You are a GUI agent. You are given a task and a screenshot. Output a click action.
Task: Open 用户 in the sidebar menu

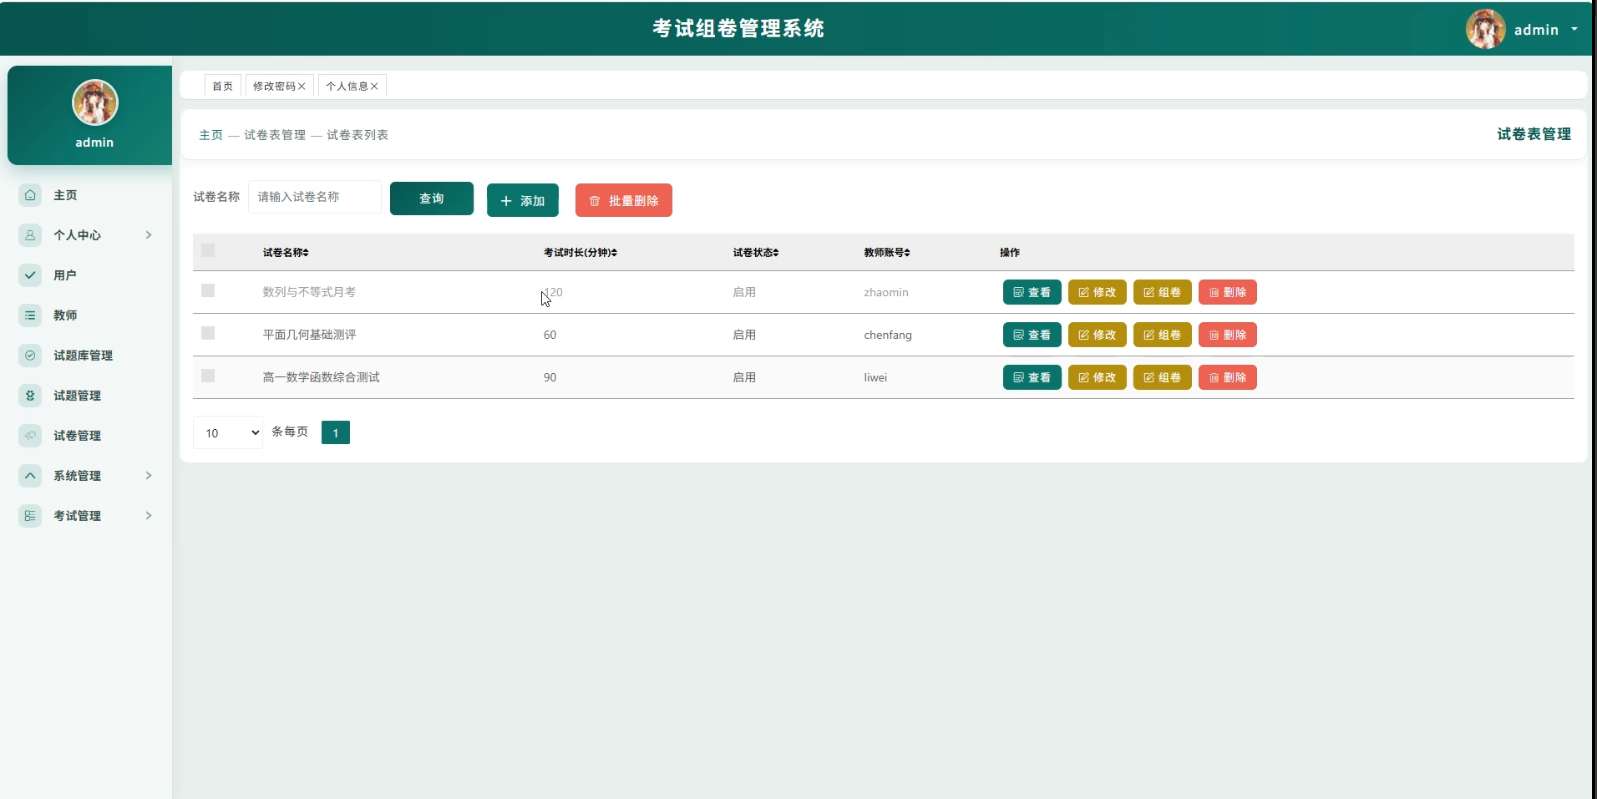click(x=65, y=275)
